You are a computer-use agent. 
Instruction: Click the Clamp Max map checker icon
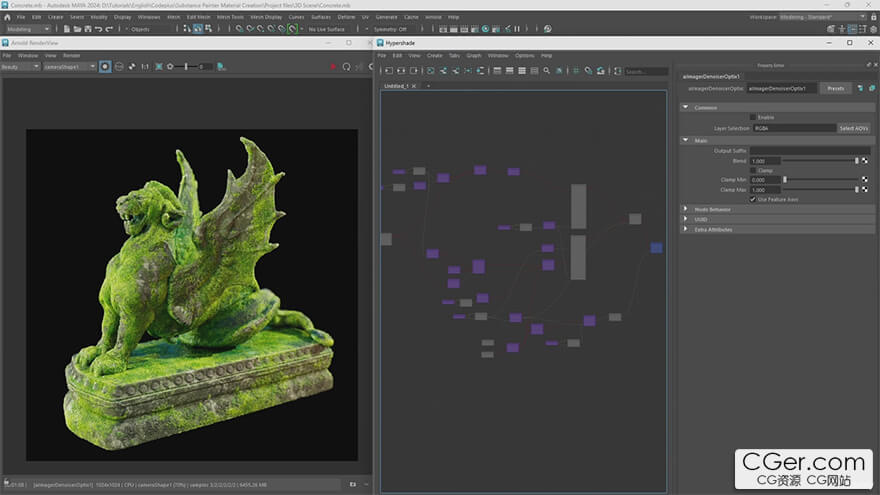point(865,190)
